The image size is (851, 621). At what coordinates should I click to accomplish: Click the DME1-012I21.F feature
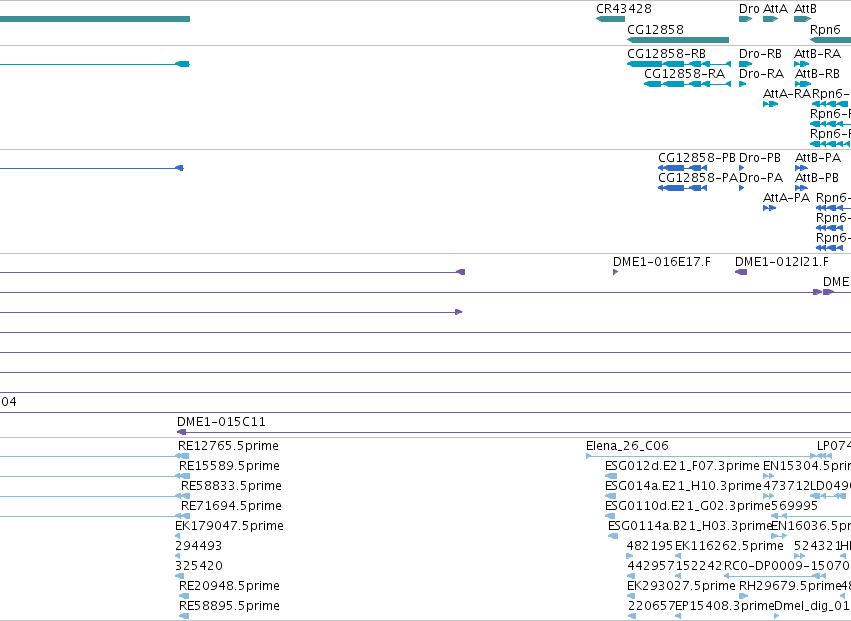(x=741, y=272)
